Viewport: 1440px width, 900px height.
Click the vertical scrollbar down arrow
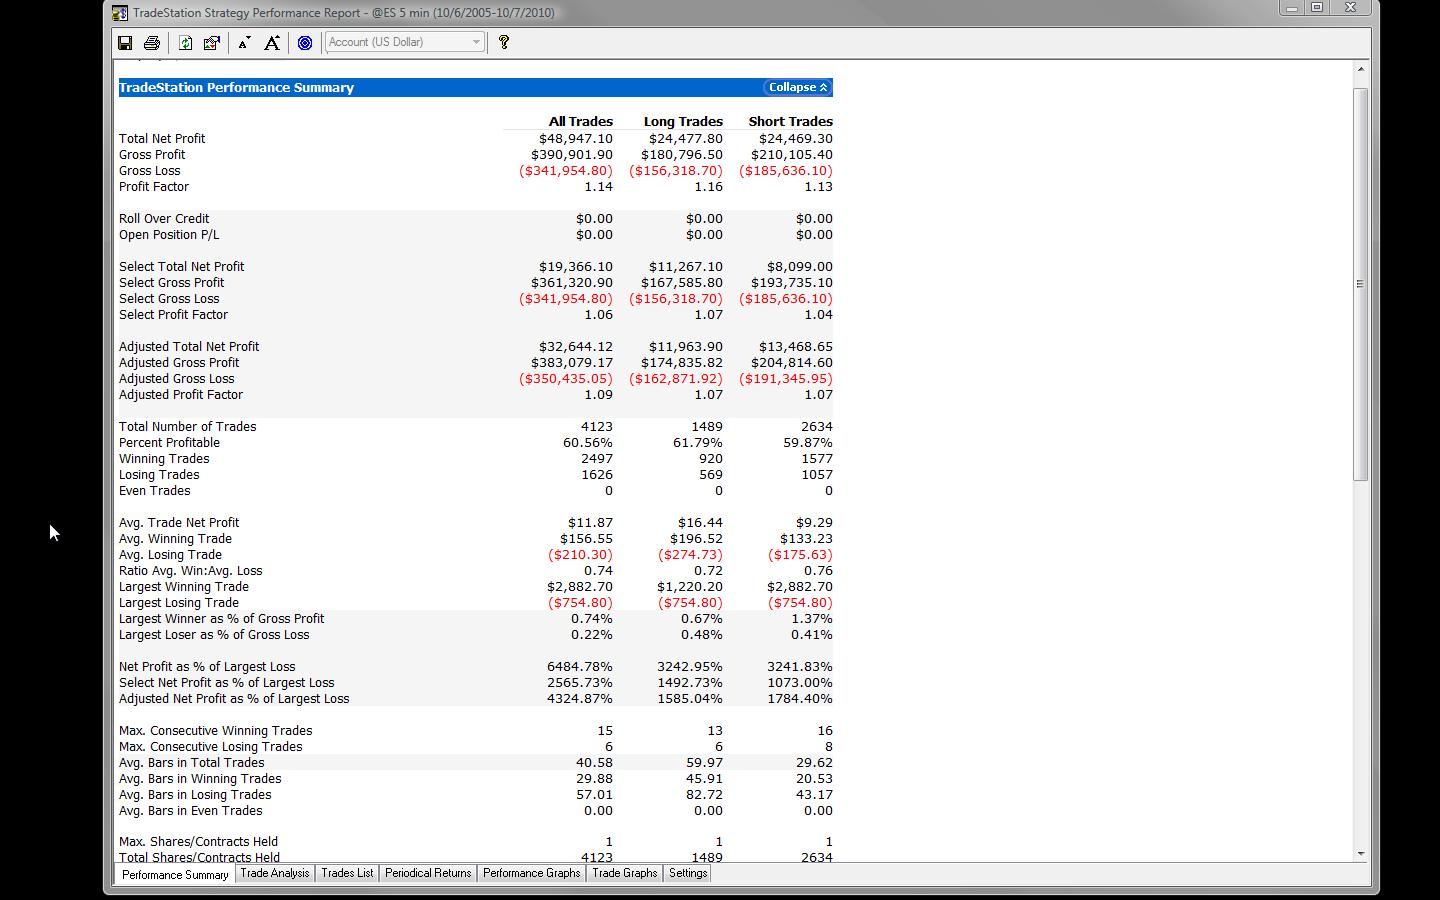point(1360,854)
